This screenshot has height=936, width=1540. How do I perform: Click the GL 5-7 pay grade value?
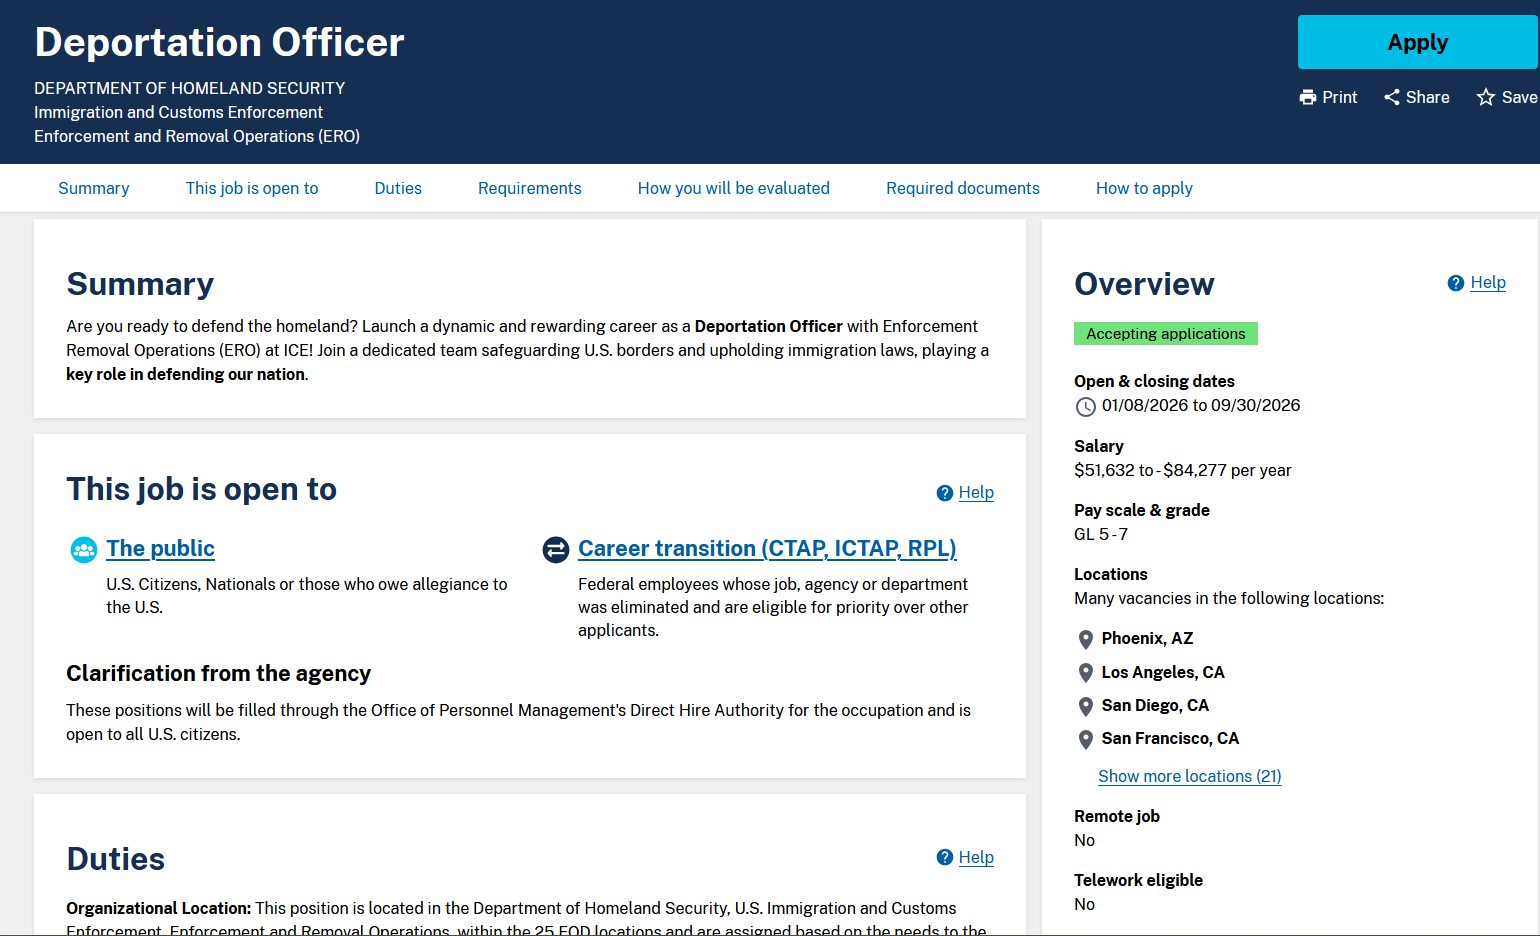pos(1101,534)
